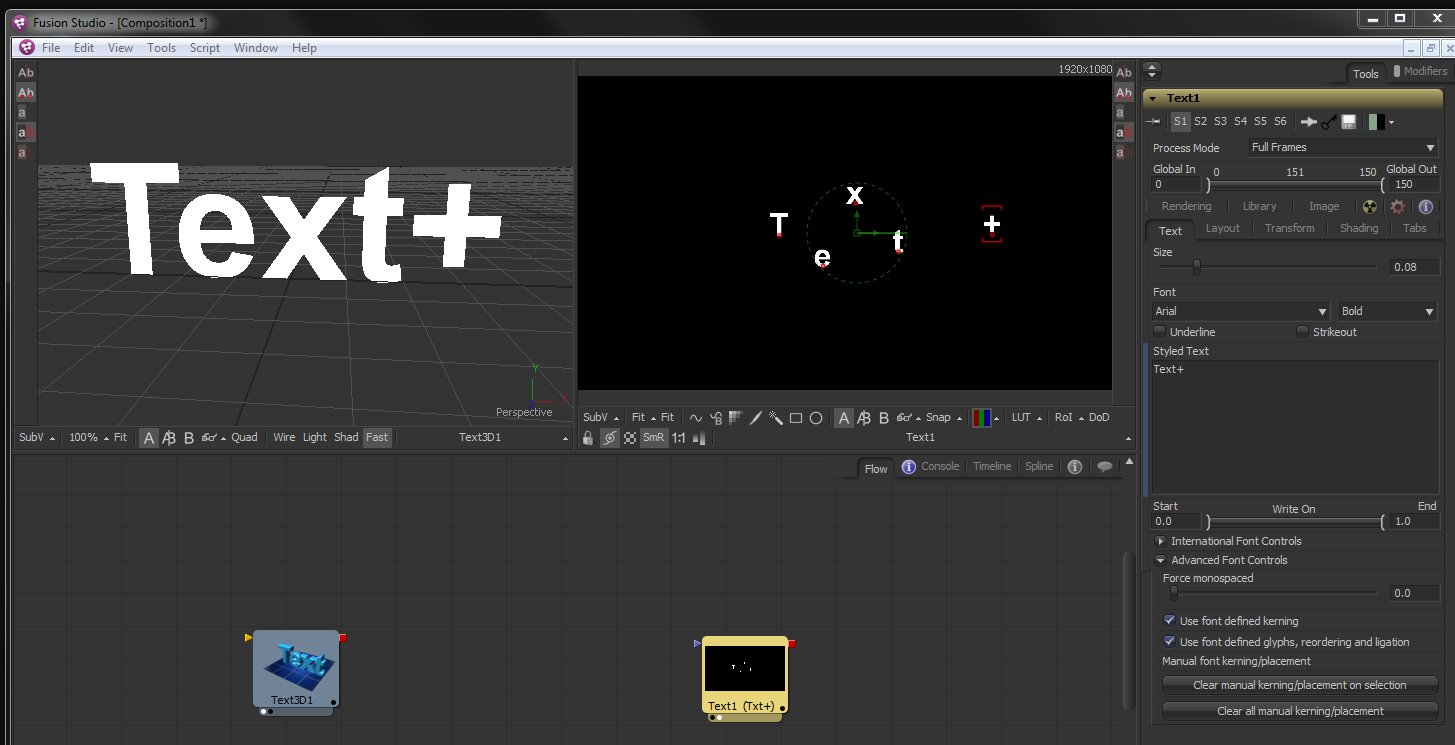Click Quad in left viewer toolbar
This screenshot has width=1455, height=745.
click(x=245, y=437)
